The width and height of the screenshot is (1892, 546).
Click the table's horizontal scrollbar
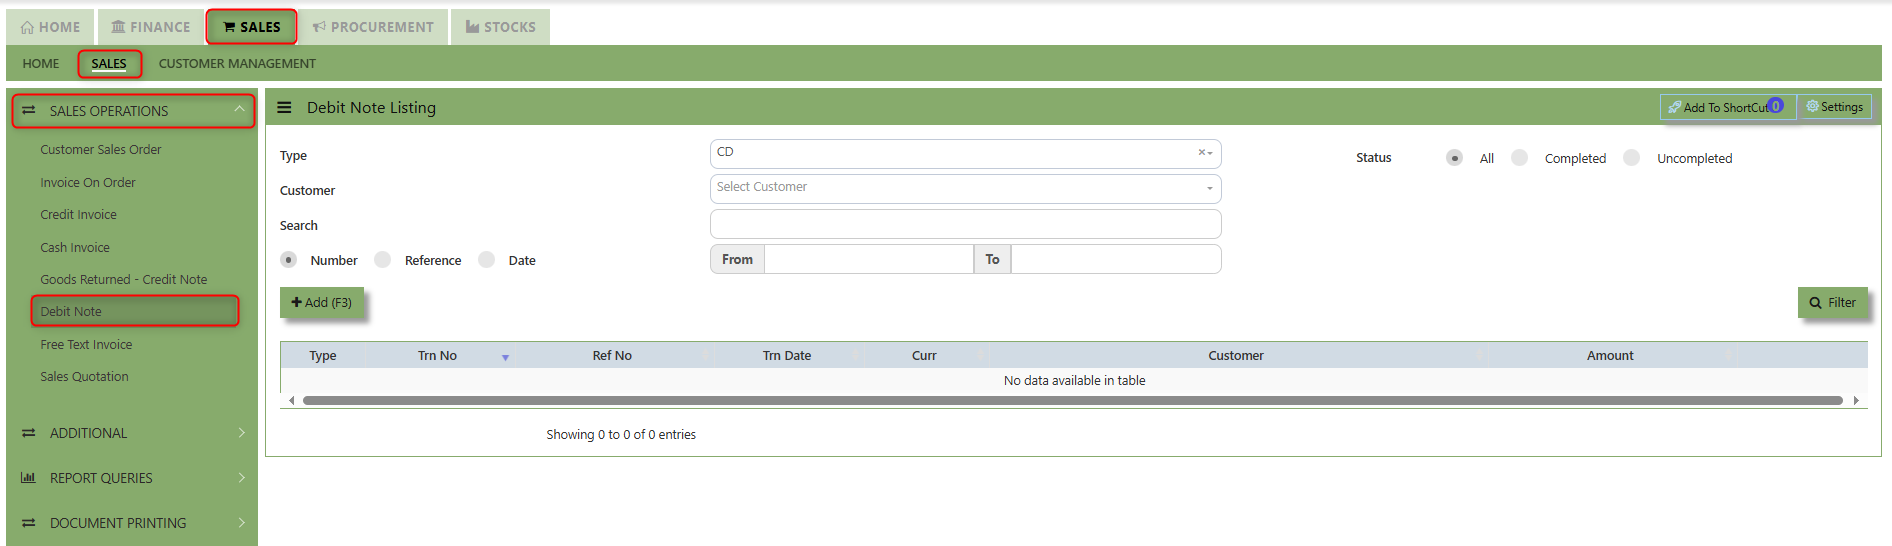(1072, 400)
